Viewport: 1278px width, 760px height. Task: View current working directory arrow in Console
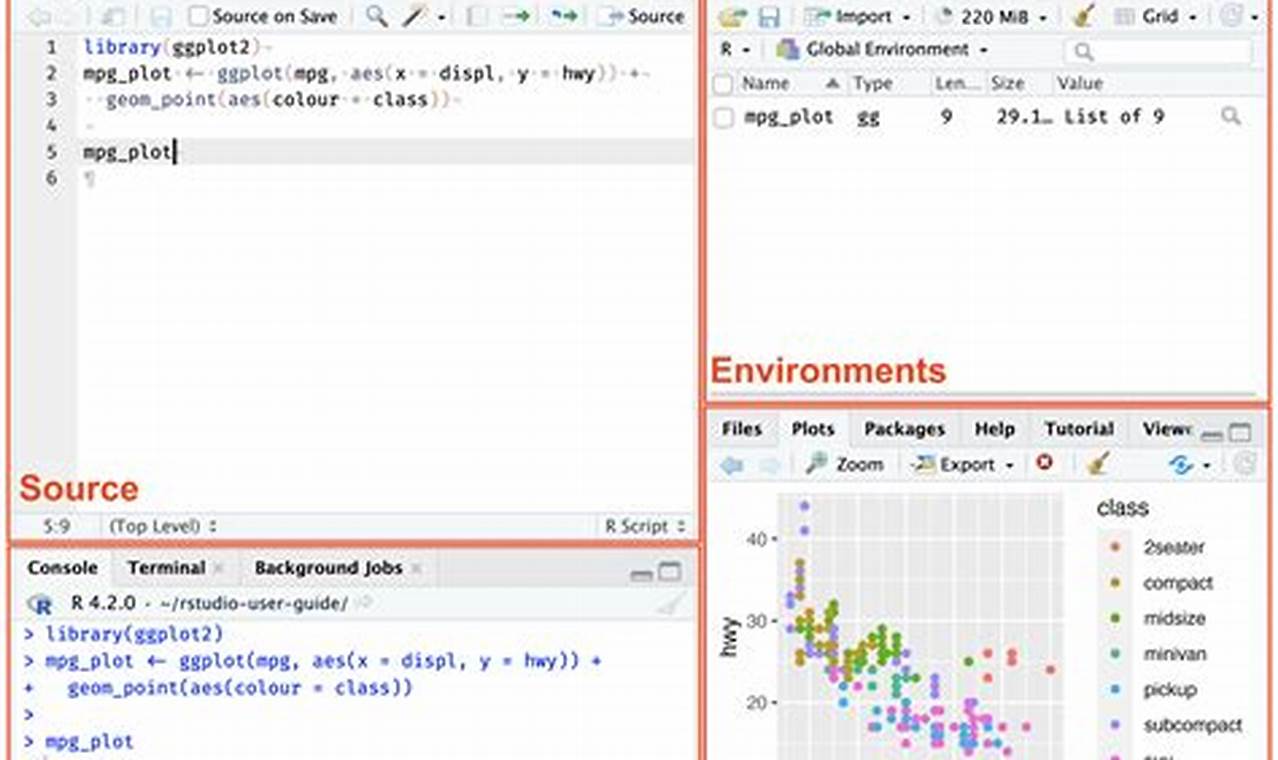point(364,603)
